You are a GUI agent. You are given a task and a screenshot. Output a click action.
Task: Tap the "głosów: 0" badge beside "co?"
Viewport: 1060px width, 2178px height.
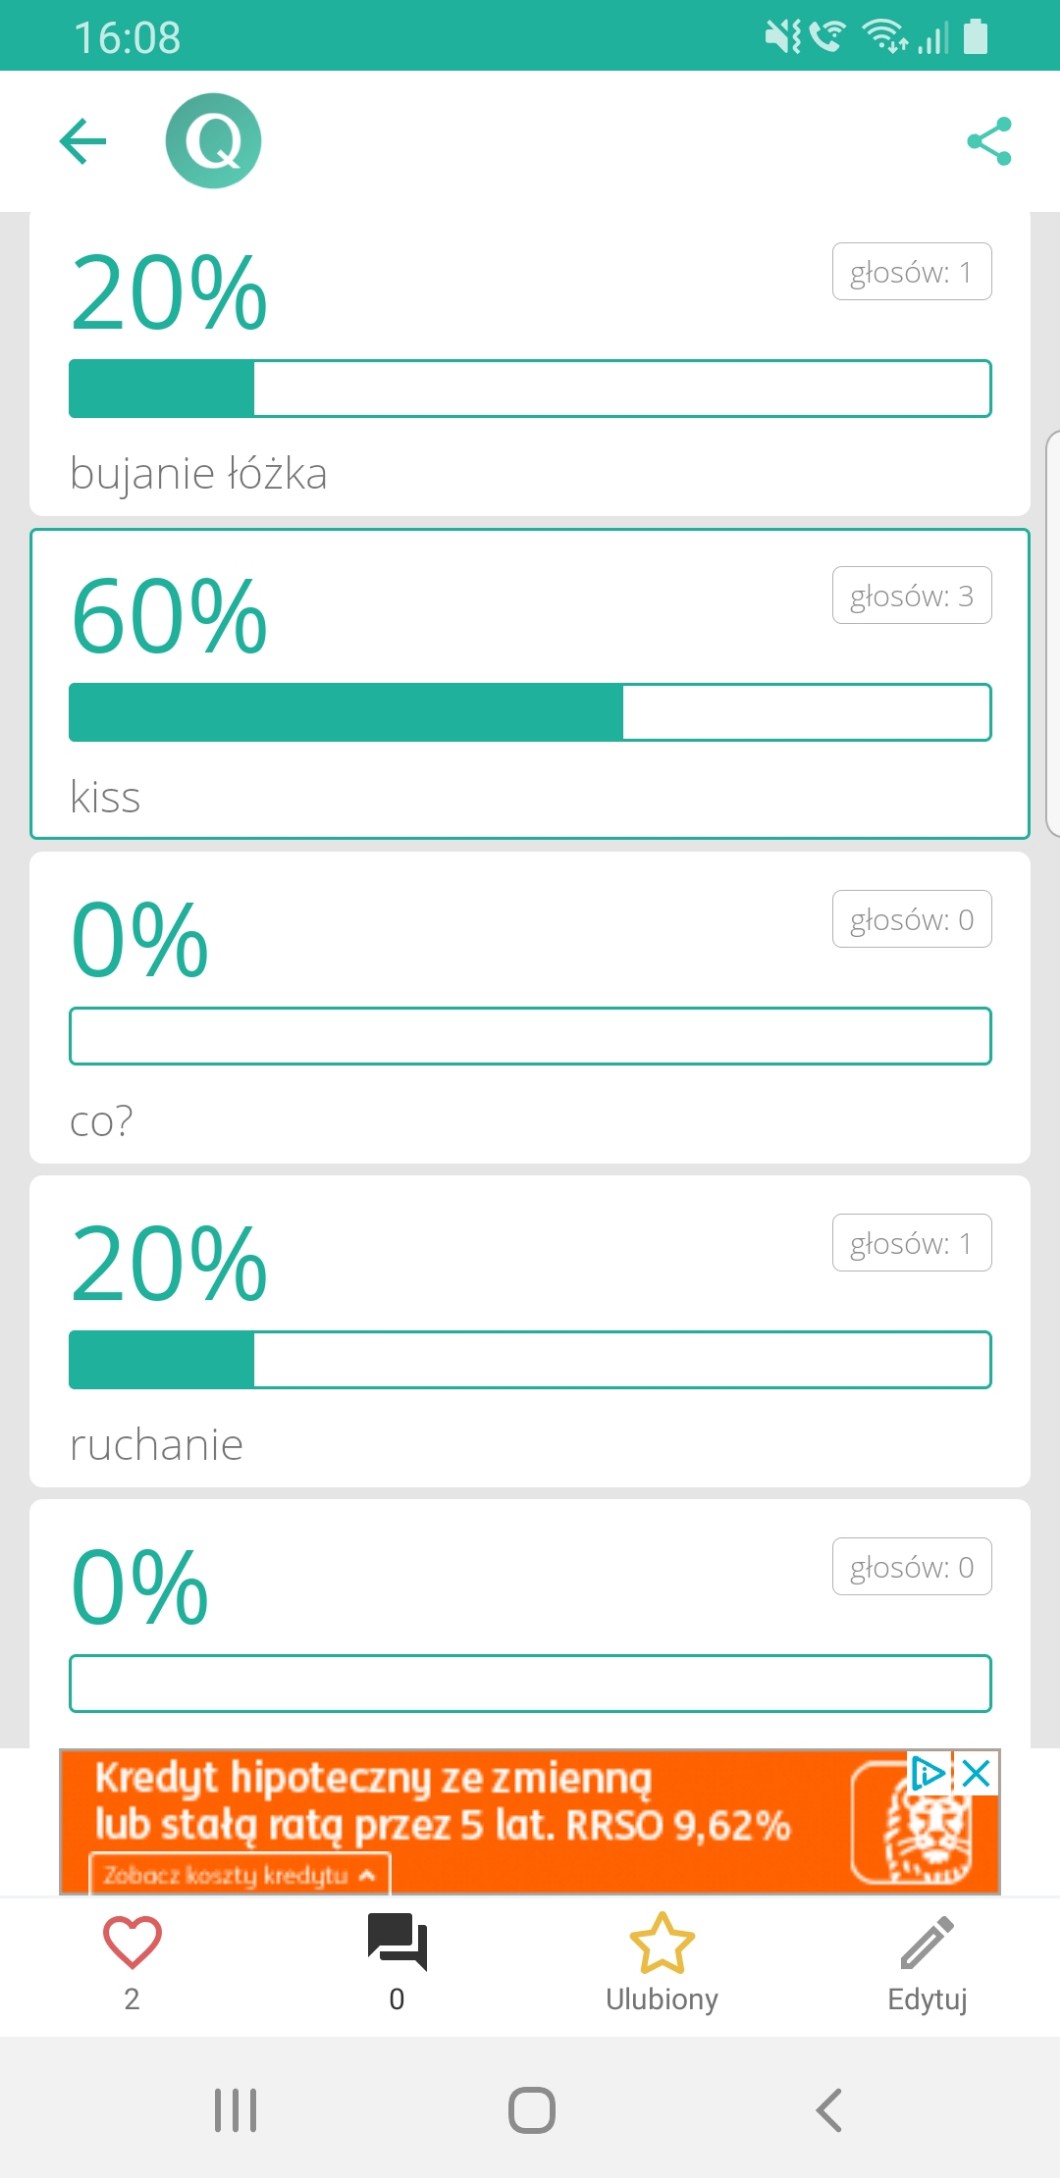(x=911, y=920)
